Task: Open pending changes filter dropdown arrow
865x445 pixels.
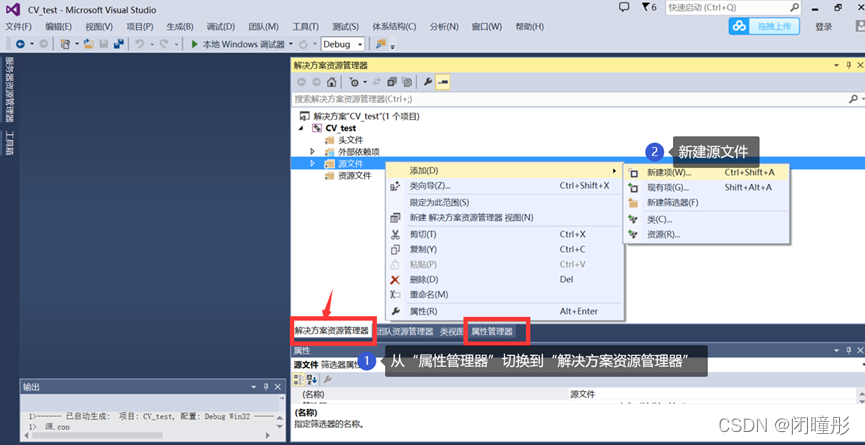Action: tap(365, 82)
